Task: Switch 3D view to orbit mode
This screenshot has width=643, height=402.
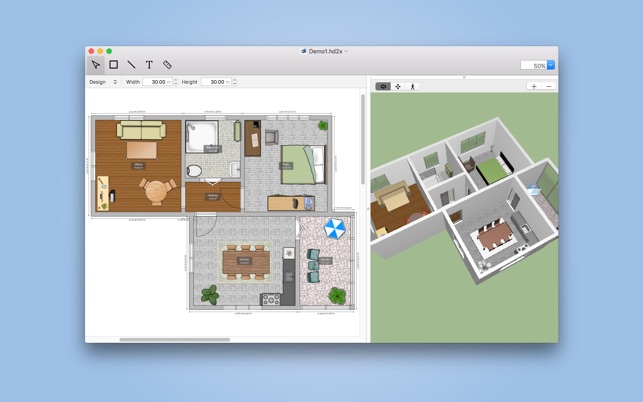Action: (x=383, y=87)
